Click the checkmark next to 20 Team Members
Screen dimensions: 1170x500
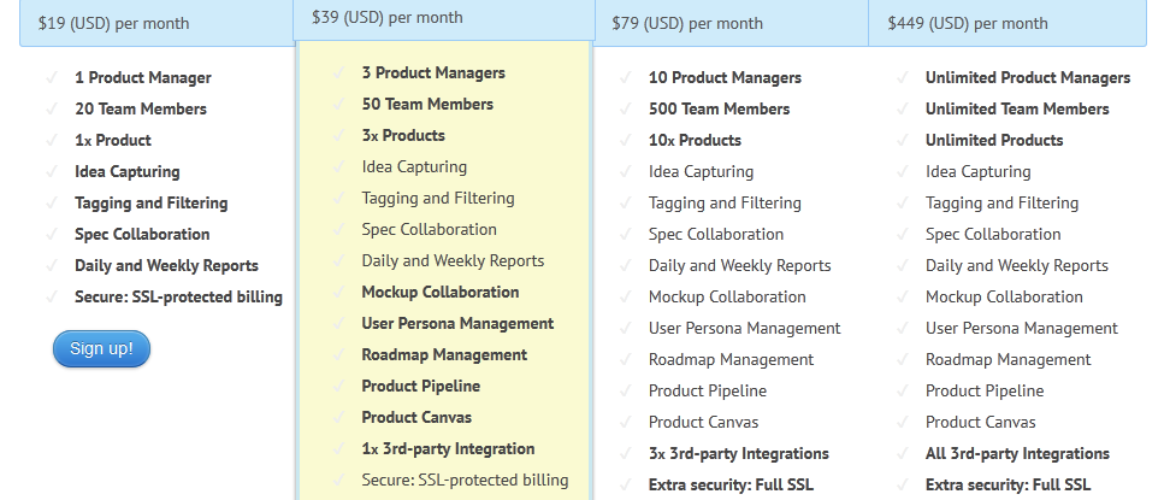51,109
